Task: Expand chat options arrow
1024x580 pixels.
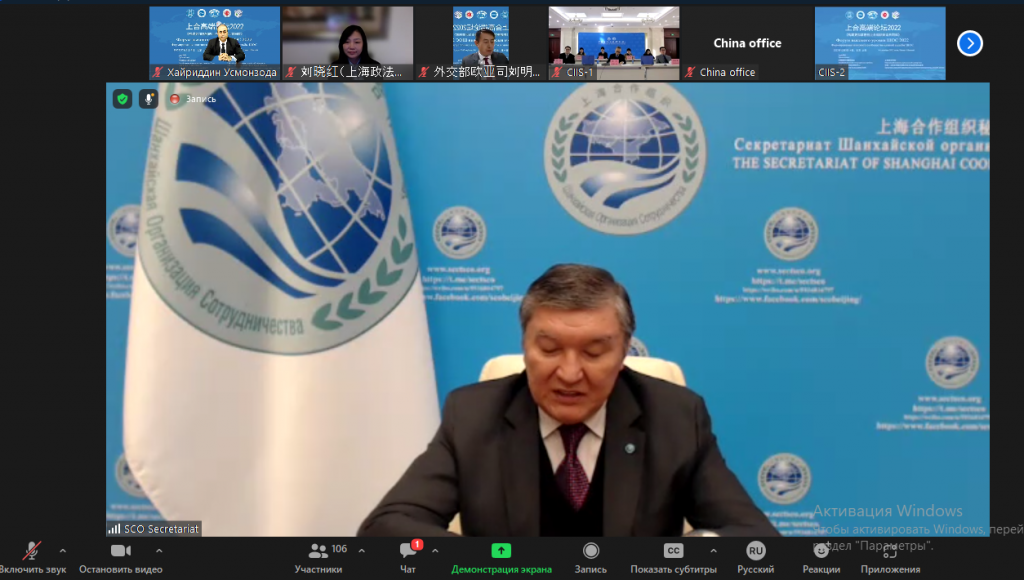Action: click(435, 551)
